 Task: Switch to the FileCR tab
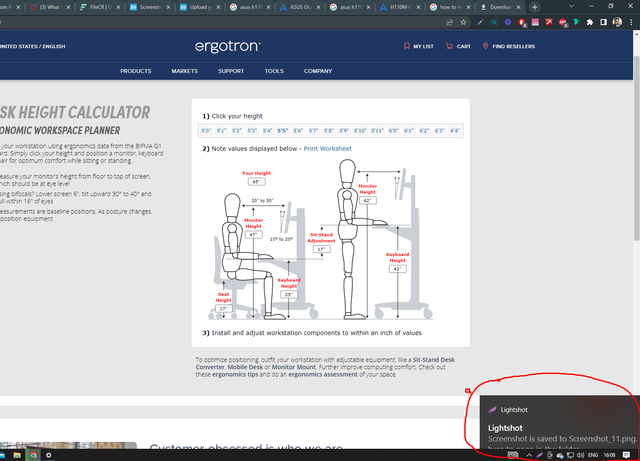click(x=98, y=7)
